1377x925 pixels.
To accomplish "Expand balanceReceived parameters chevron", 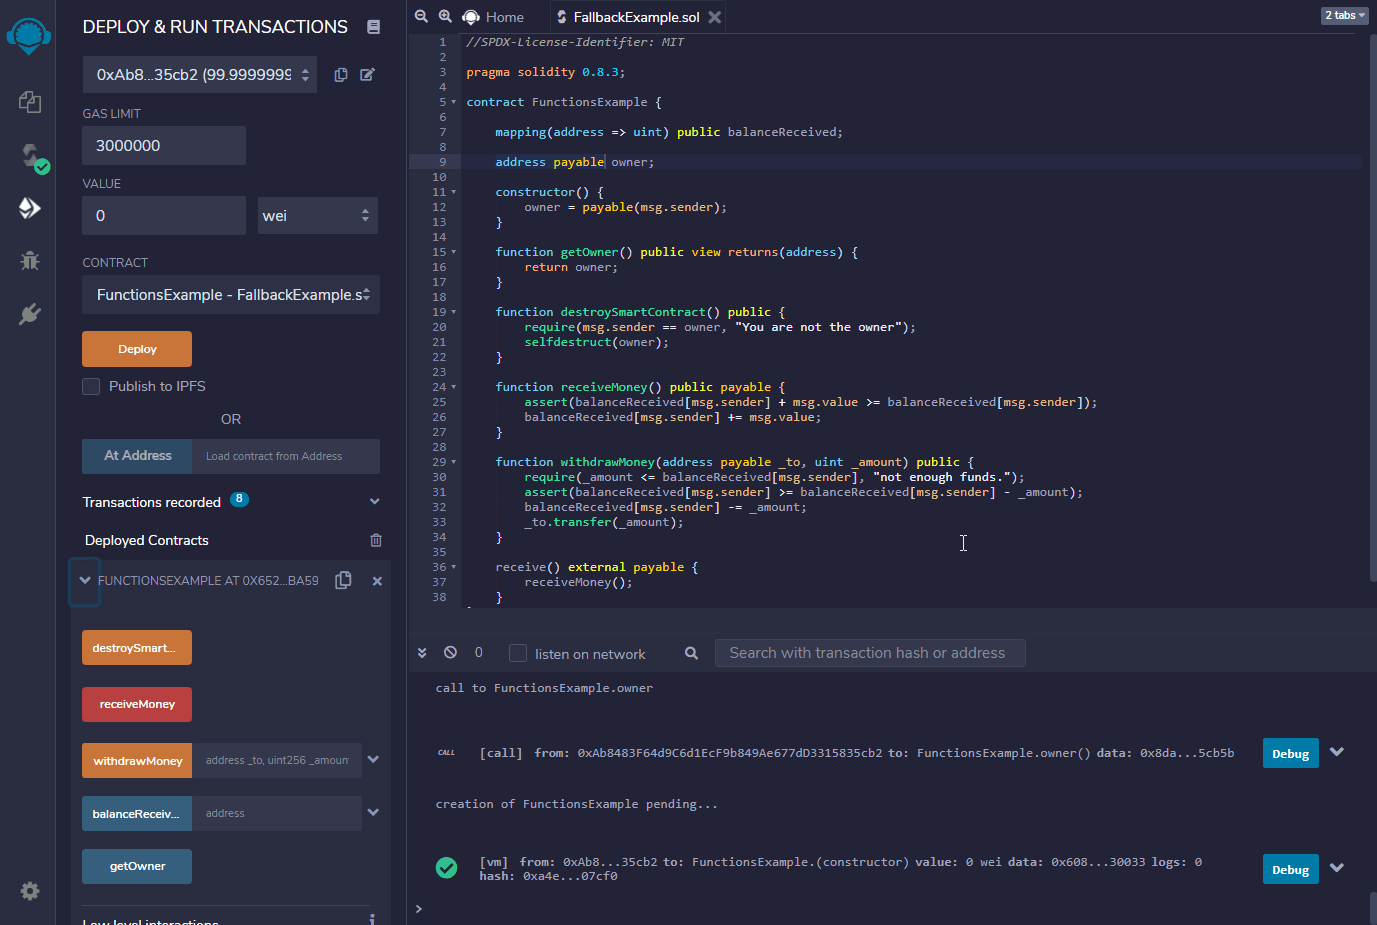I will coord(373,813).
